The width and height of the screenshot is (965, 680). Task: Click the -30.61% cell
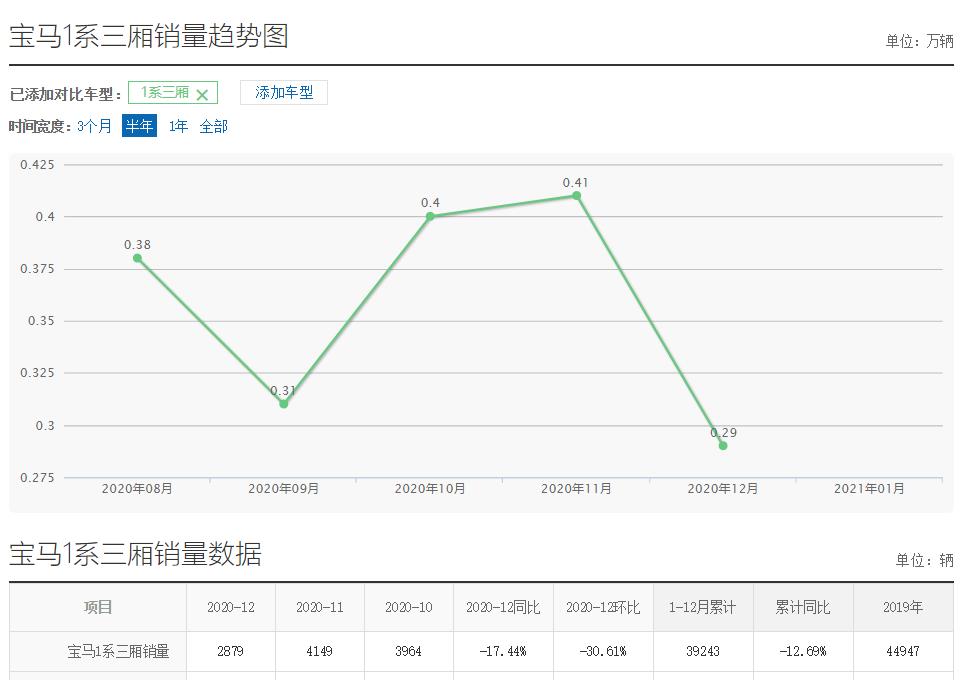pos(603,651)
